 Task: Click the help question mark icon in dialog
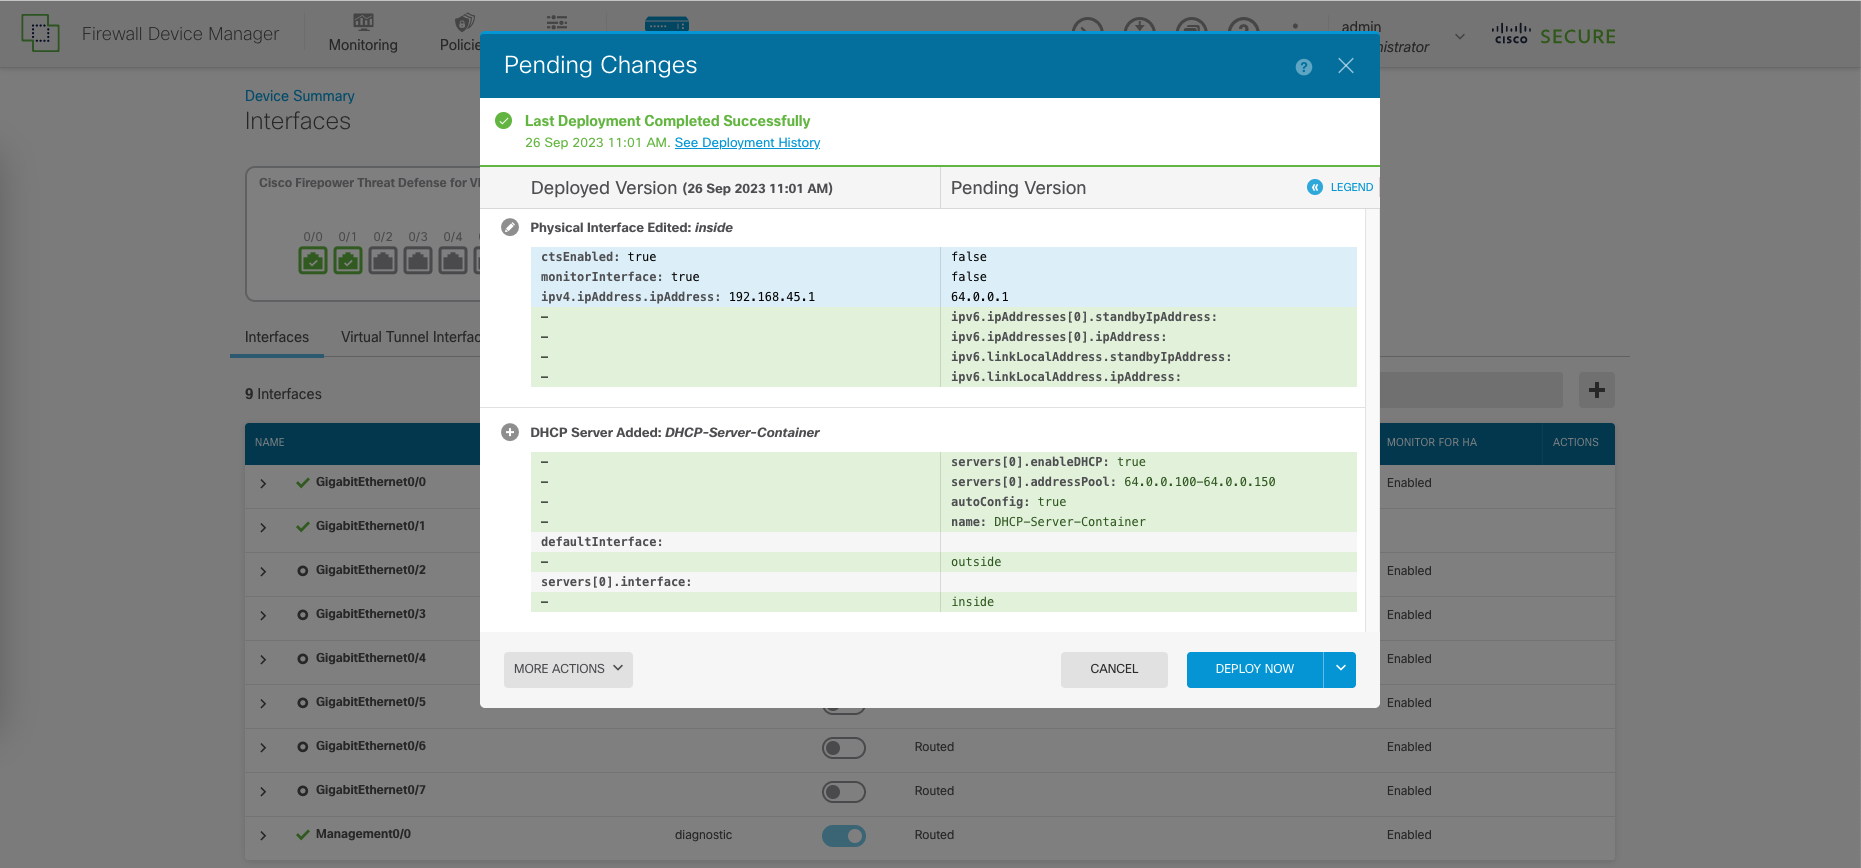coord(1303,67)
